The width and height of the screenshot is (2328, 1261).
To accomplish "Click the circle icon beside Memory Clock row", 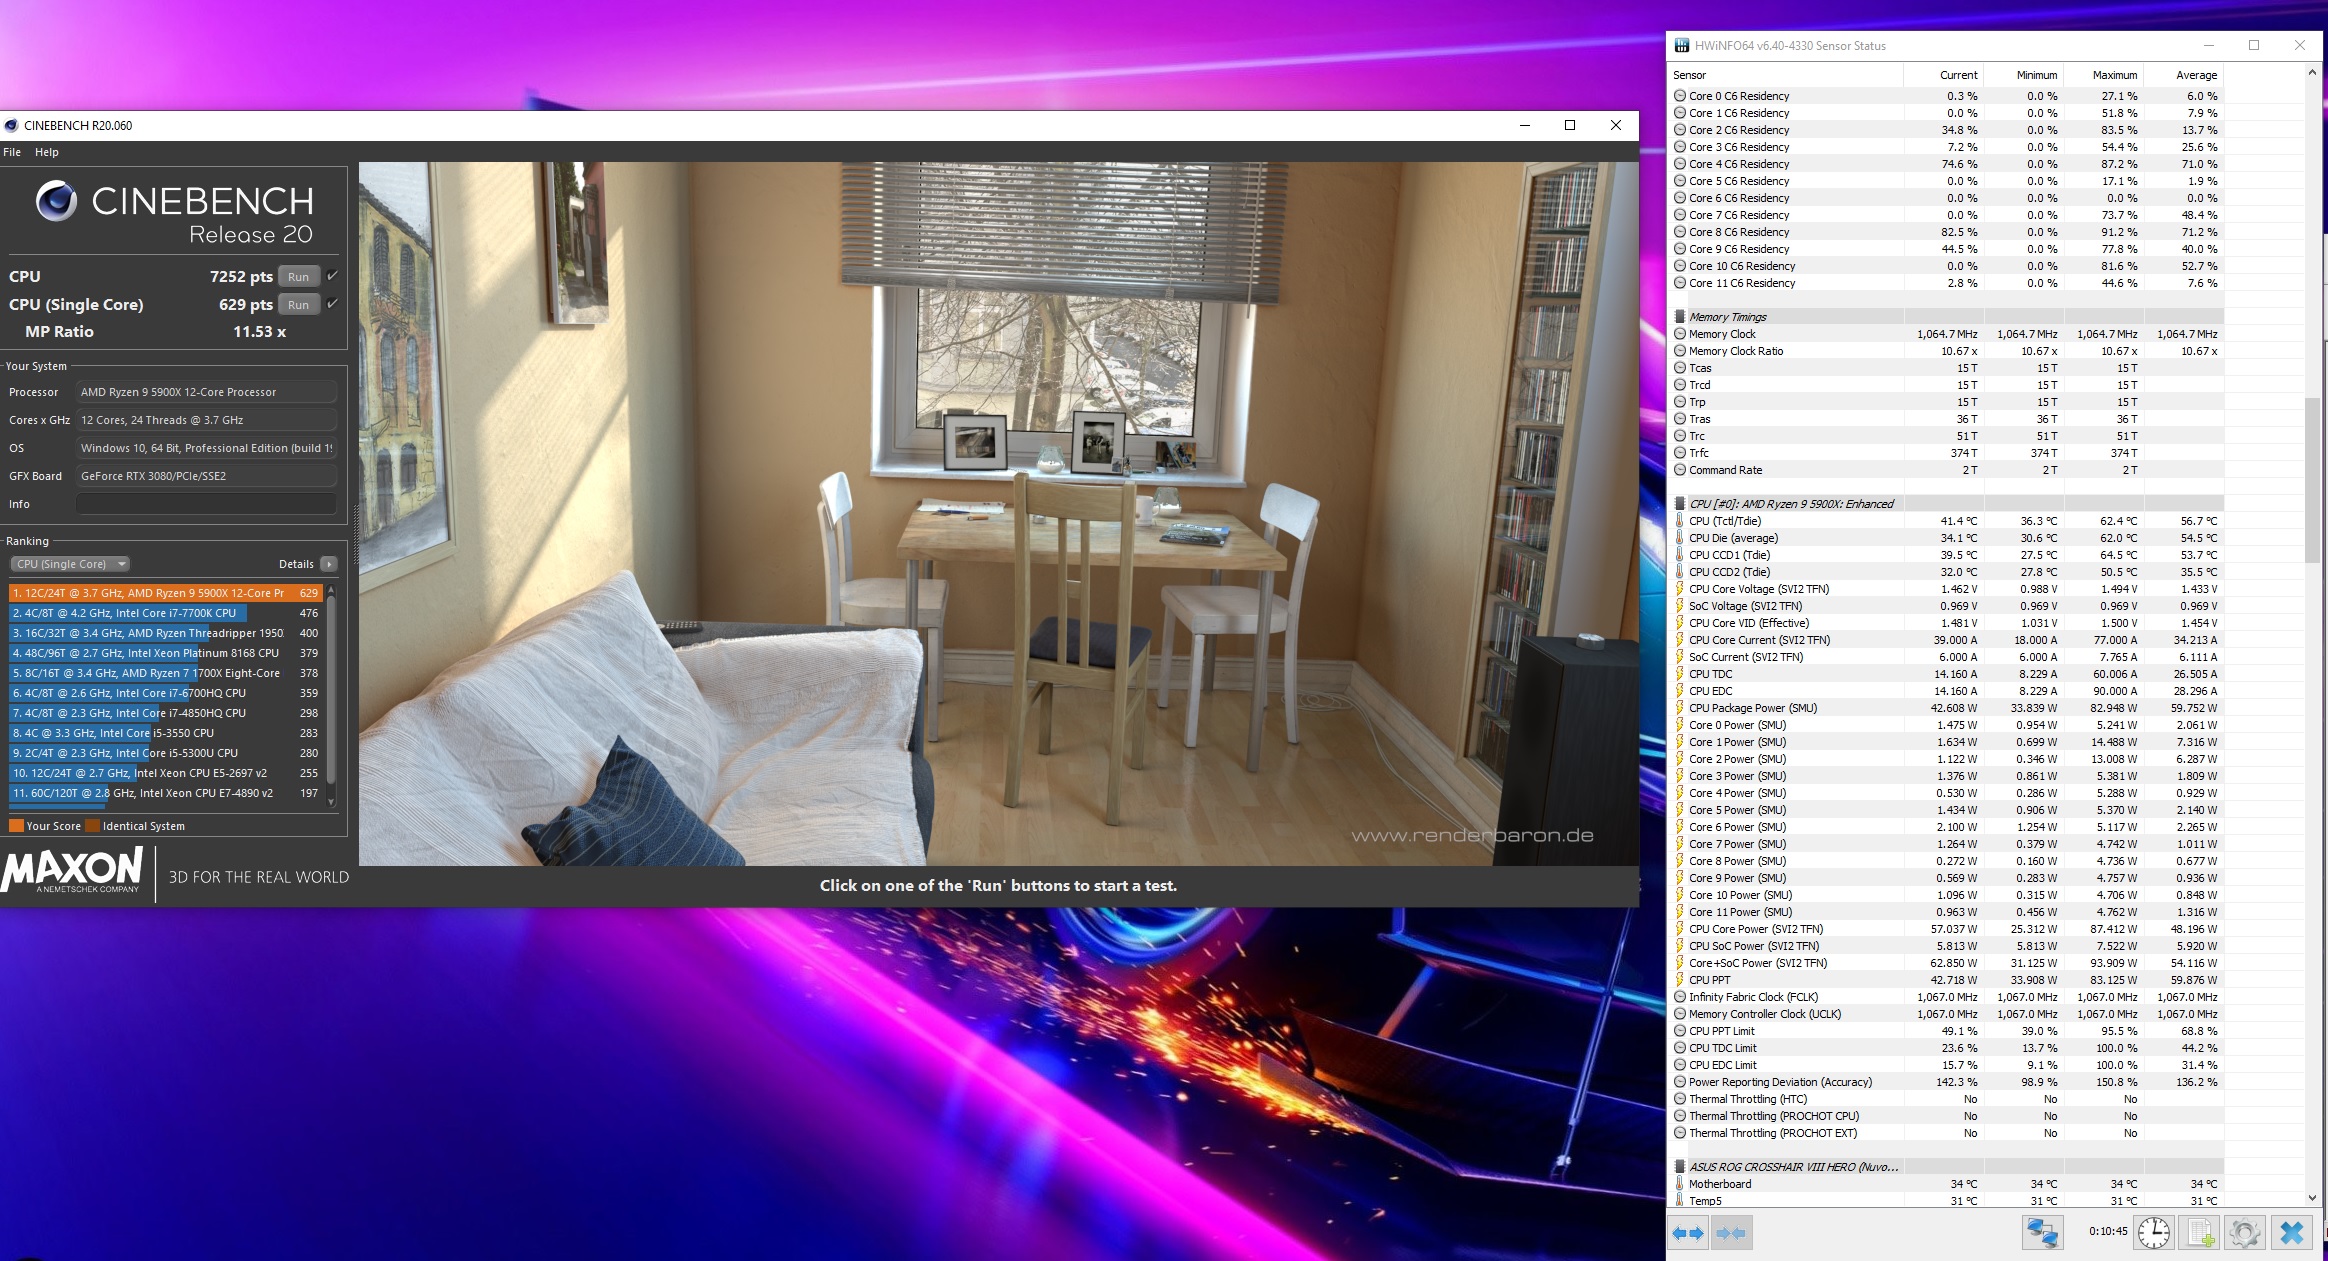I will [x=1679, y=334].
